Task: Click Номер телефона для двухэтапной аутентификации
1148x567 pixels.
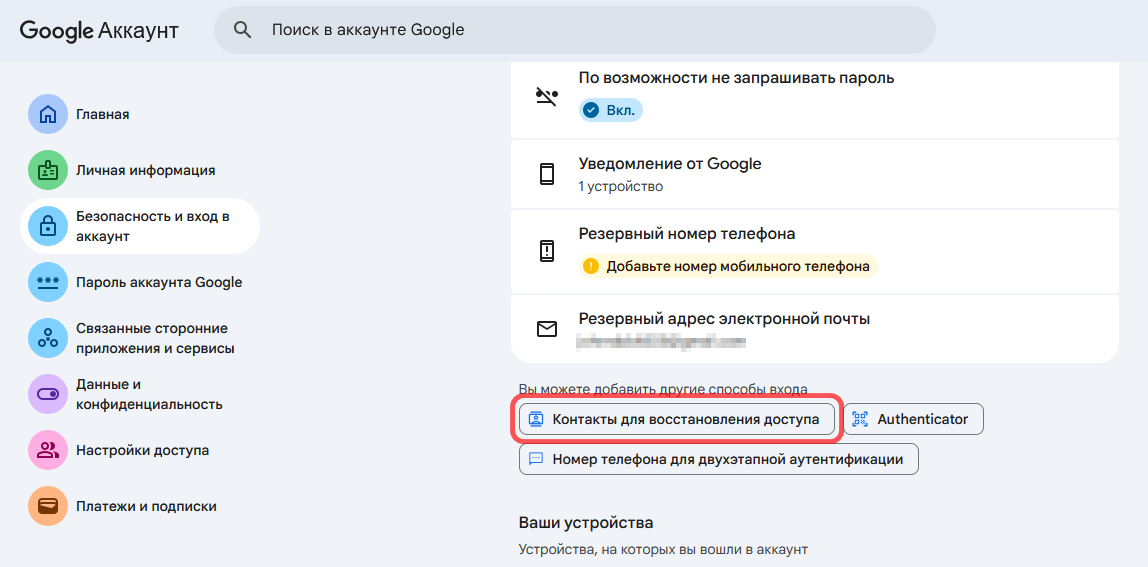Action: pyautogui.click(x=717, y=460)
